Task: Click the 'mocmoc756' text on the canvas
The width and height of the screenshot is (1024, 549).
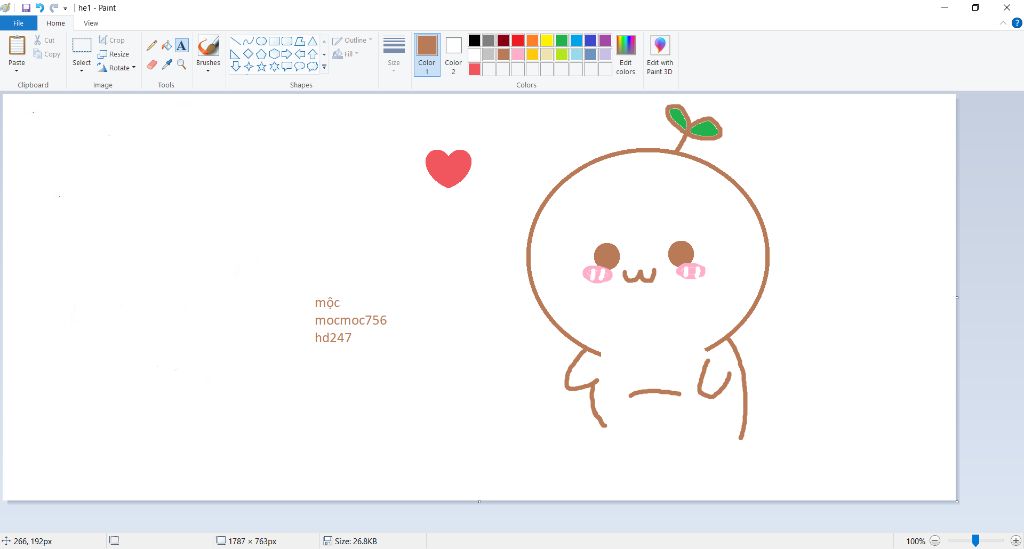Action: pyautogui.click(x=351, y=320)
